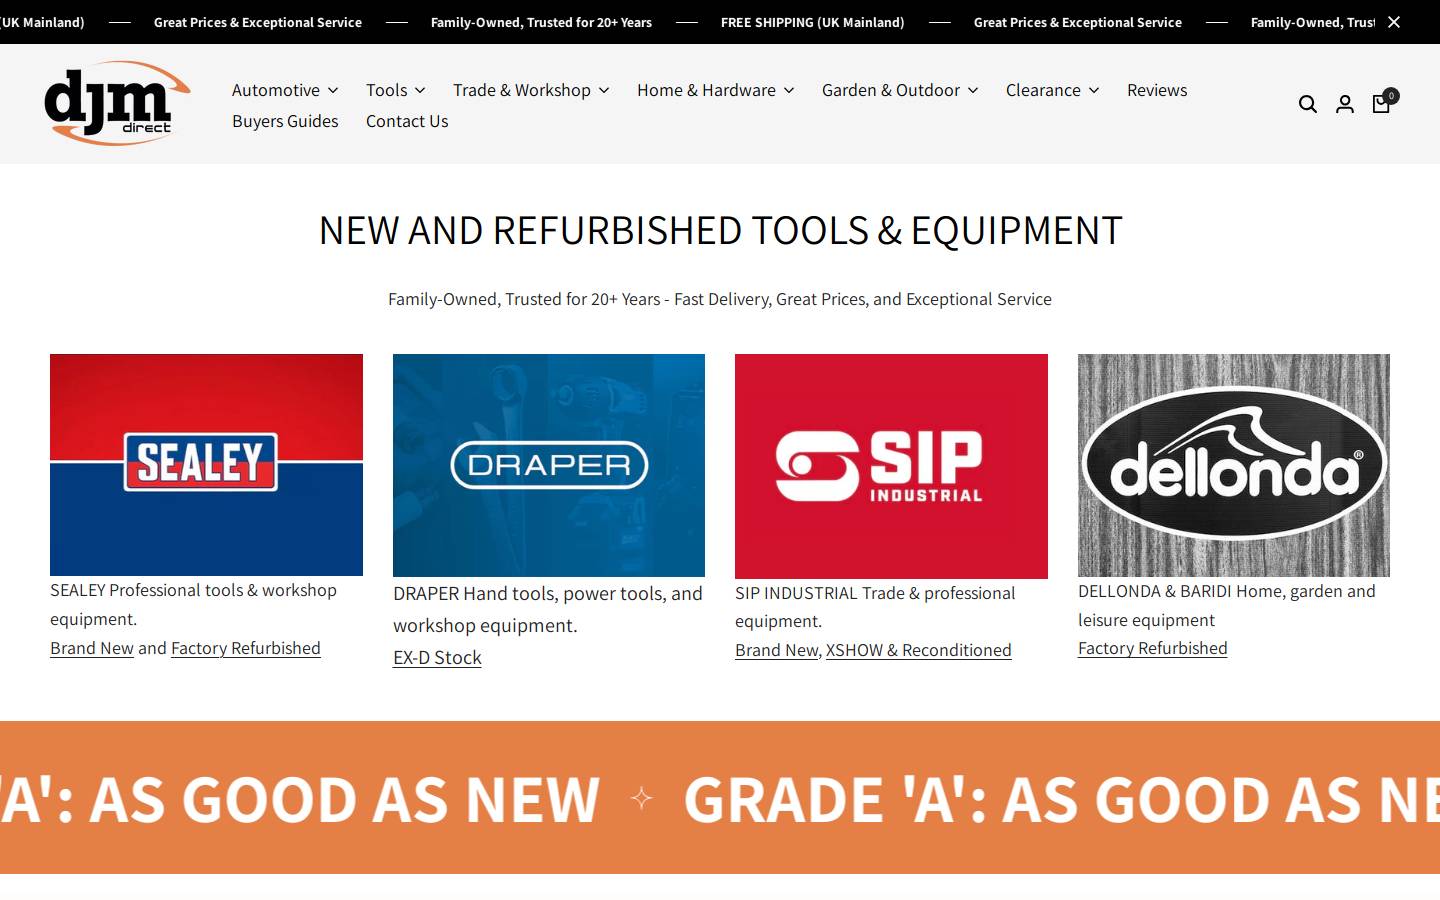1440x900 pixels.
Task: Click the Sealey brand image
Action: click(206, 465)
